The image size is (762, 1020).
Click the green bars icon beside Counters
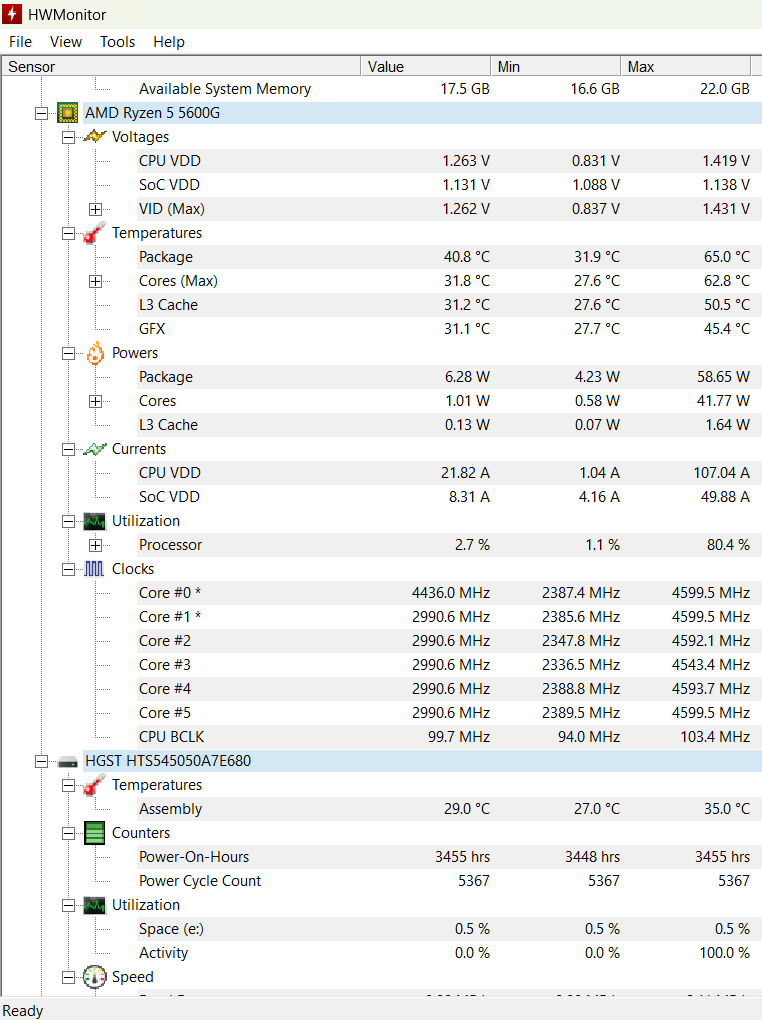coord(95,833)
